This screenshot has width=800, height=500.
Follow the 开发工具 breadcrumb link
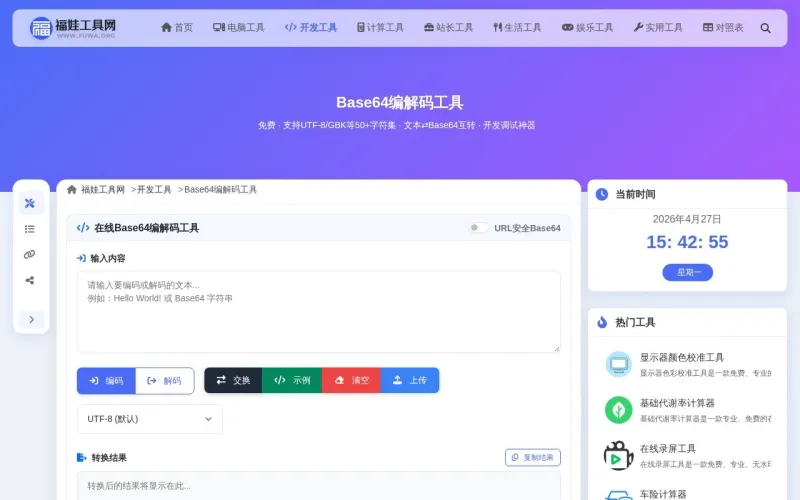pyautogui.click(x=154, y=190)
